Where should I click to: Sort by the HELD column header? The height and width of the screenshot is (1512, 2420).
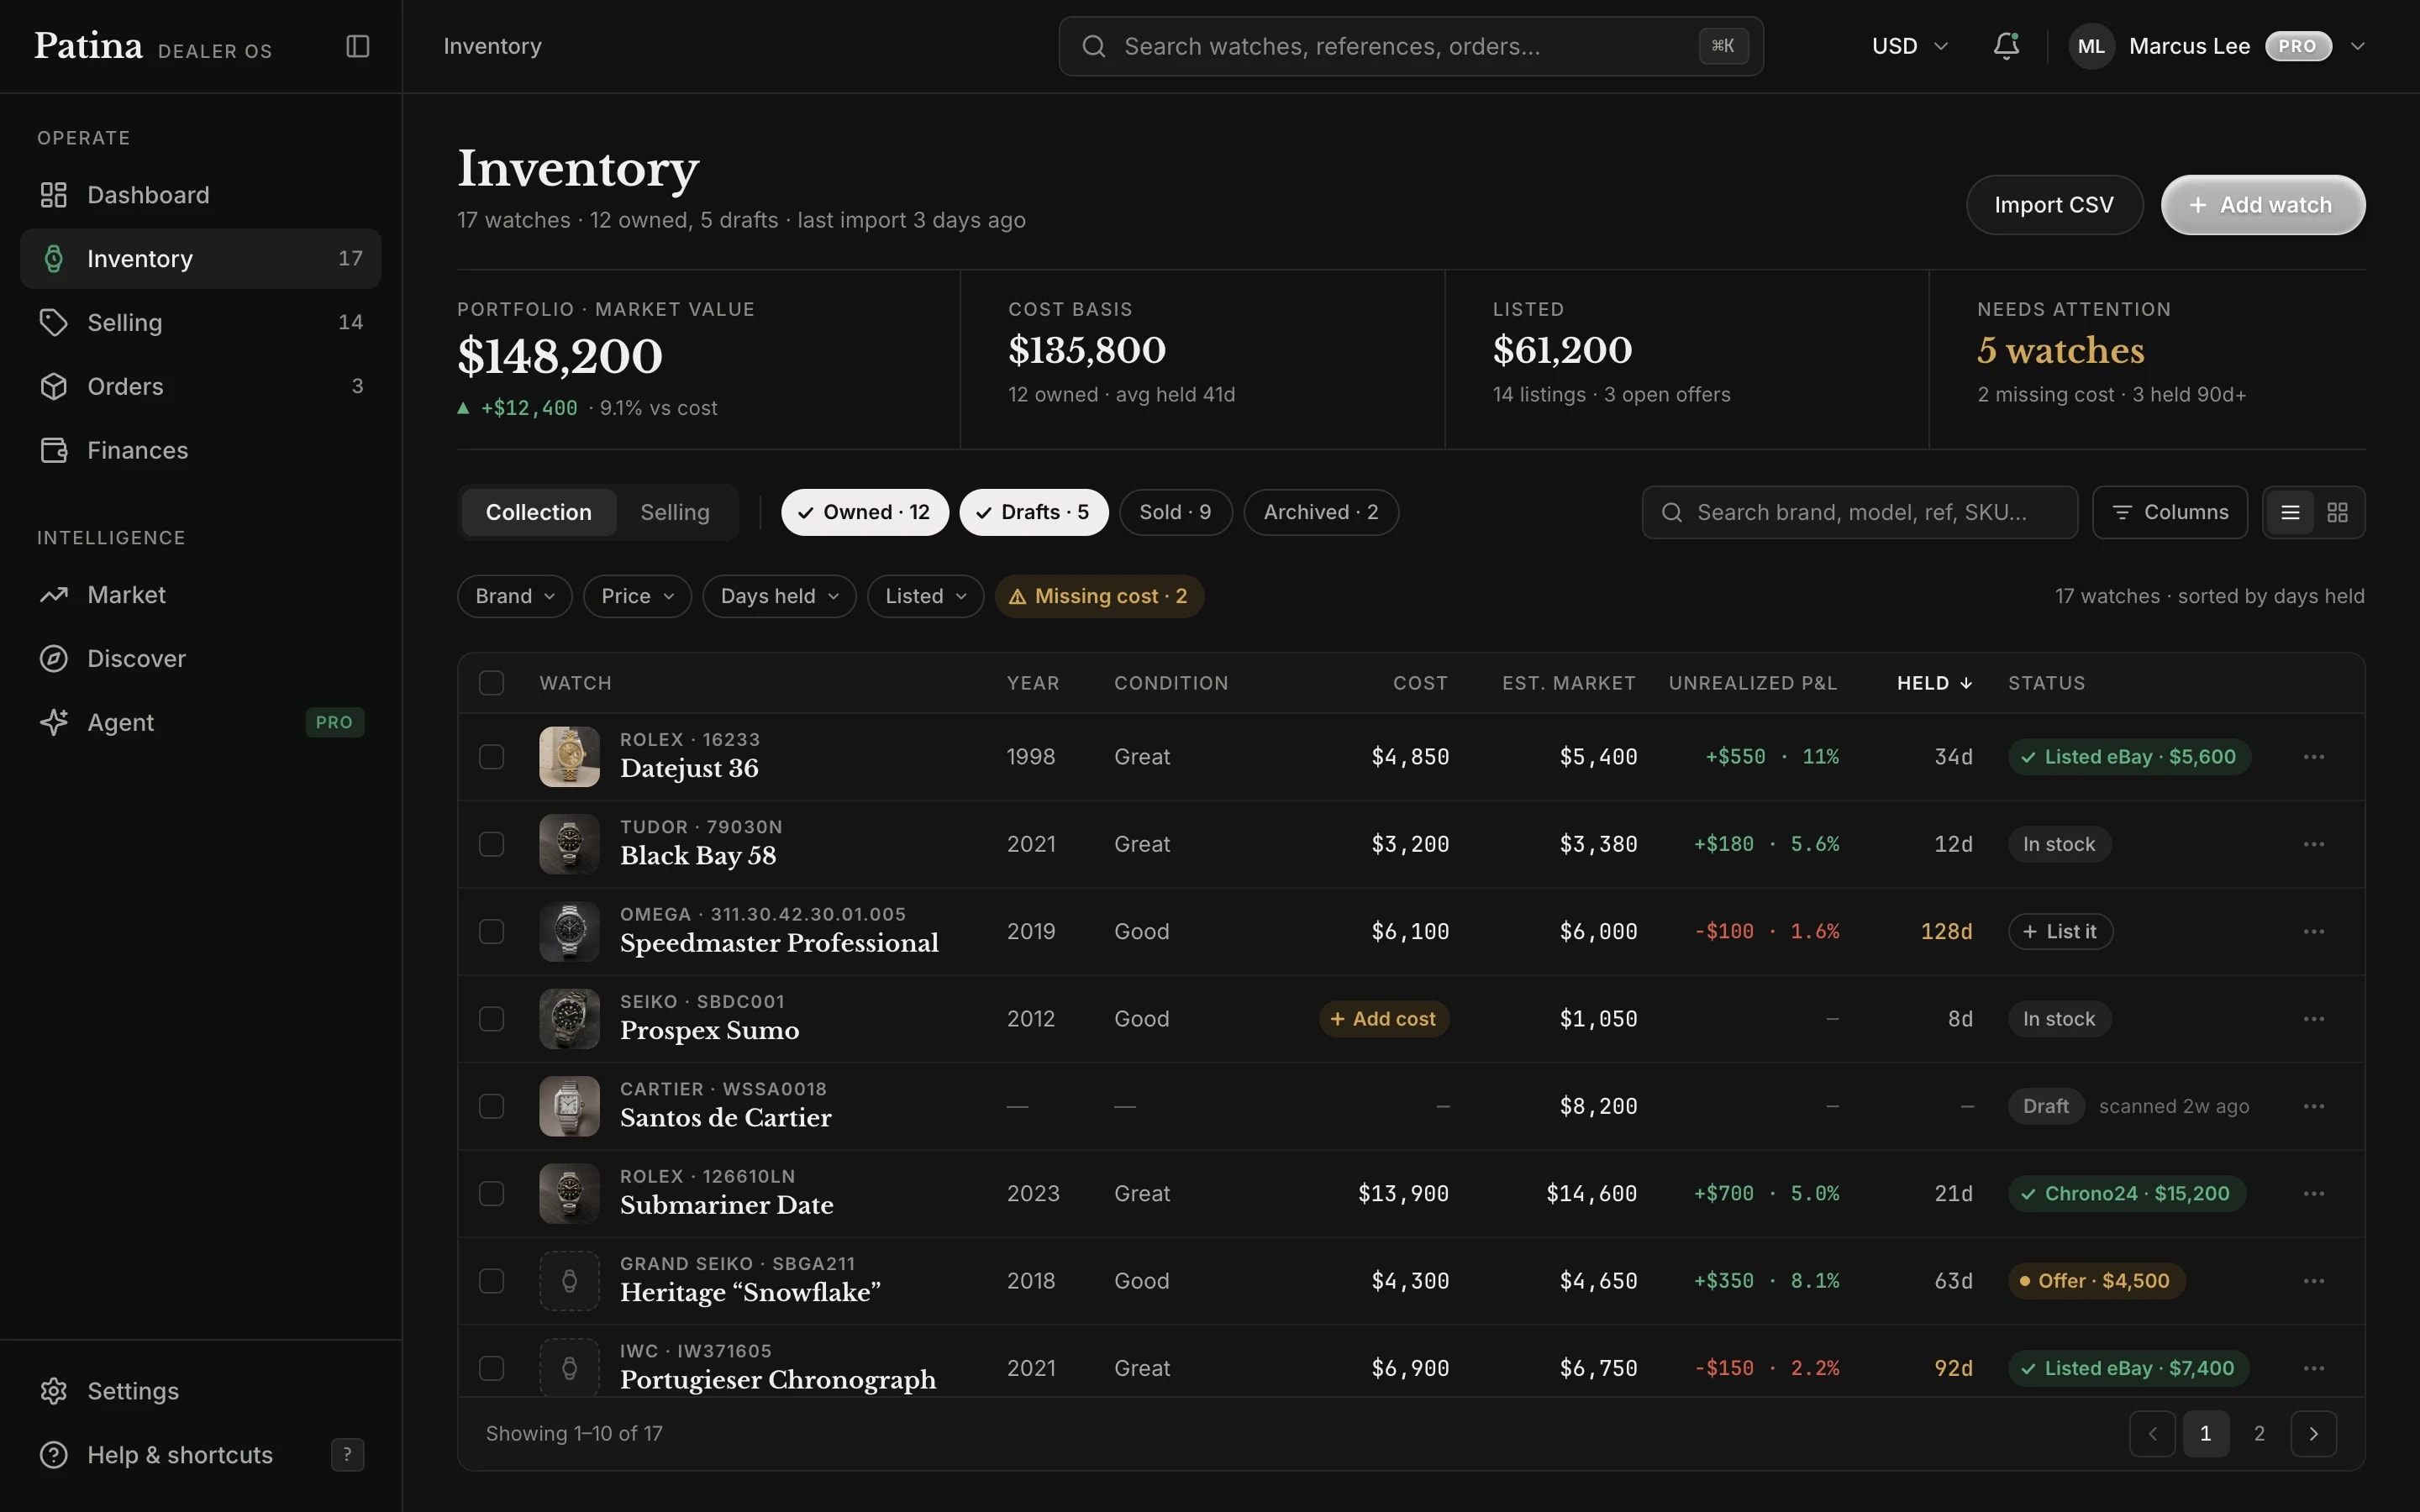[x=1934, y=683]
